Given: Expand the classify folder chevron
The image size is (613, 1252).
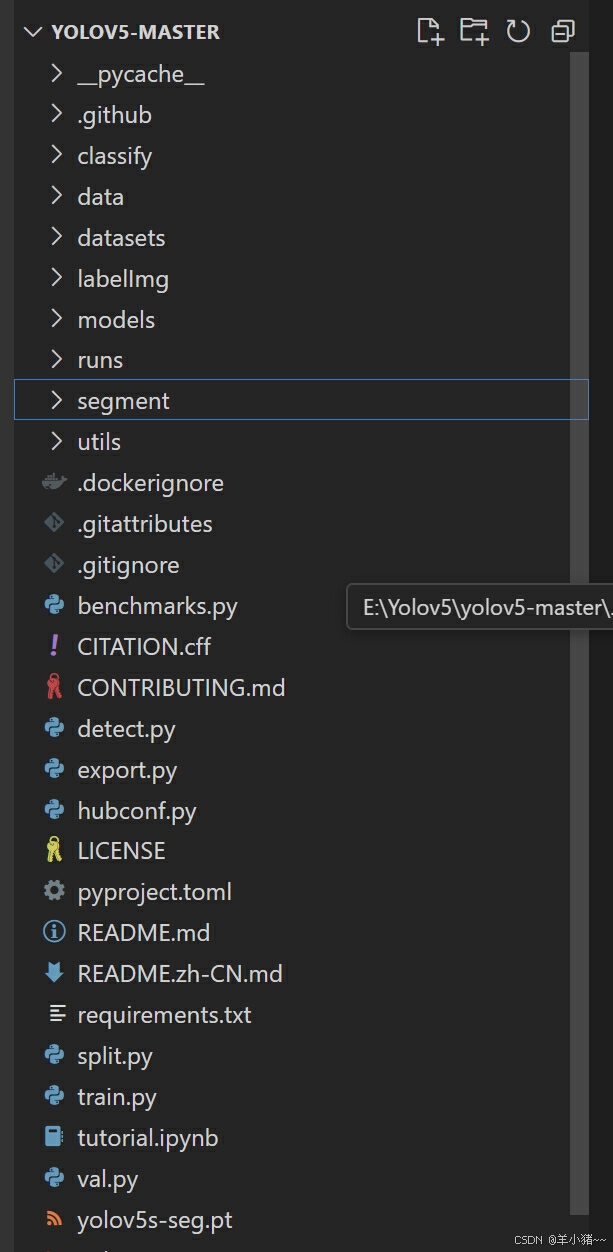Looking at the screenshot, I should click(56, 156).
